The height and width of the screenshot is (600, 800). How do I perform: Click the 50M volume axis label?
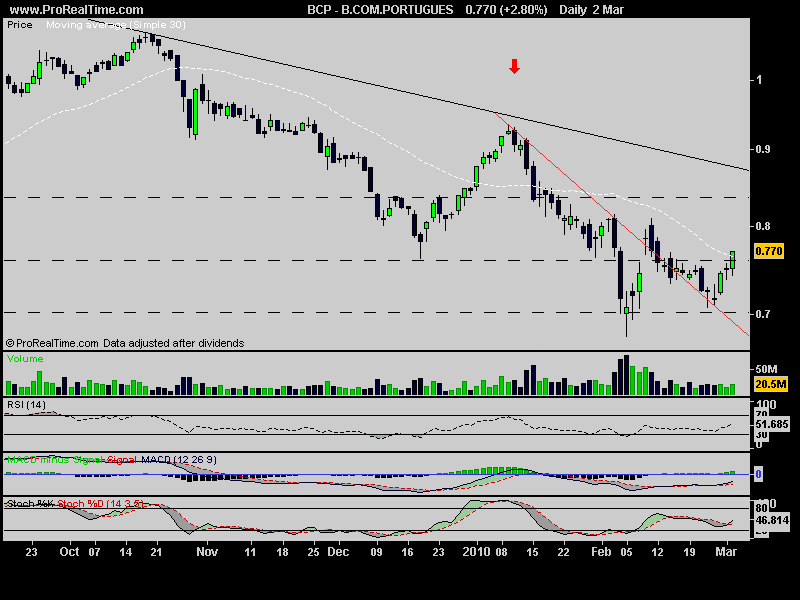tap(766, 369)
